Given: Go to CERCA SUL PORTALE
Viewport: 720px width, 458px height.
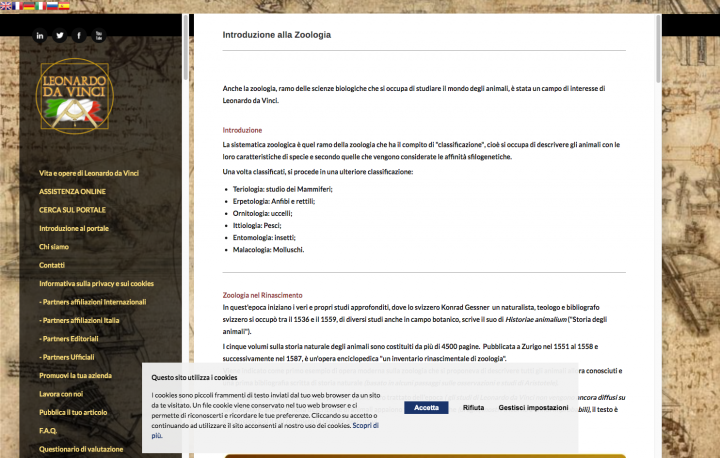Looking at the screenshot, I should click(x=72, y=210).
